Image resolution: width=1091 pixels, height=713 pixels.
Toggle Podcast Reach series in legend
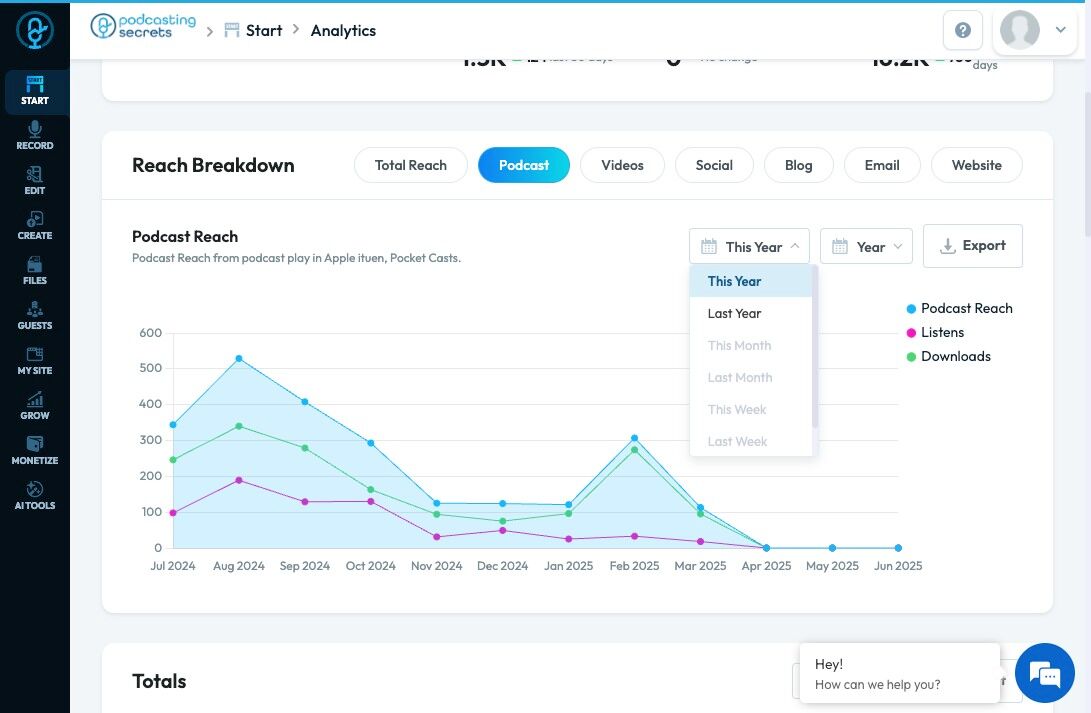point(959,308)
